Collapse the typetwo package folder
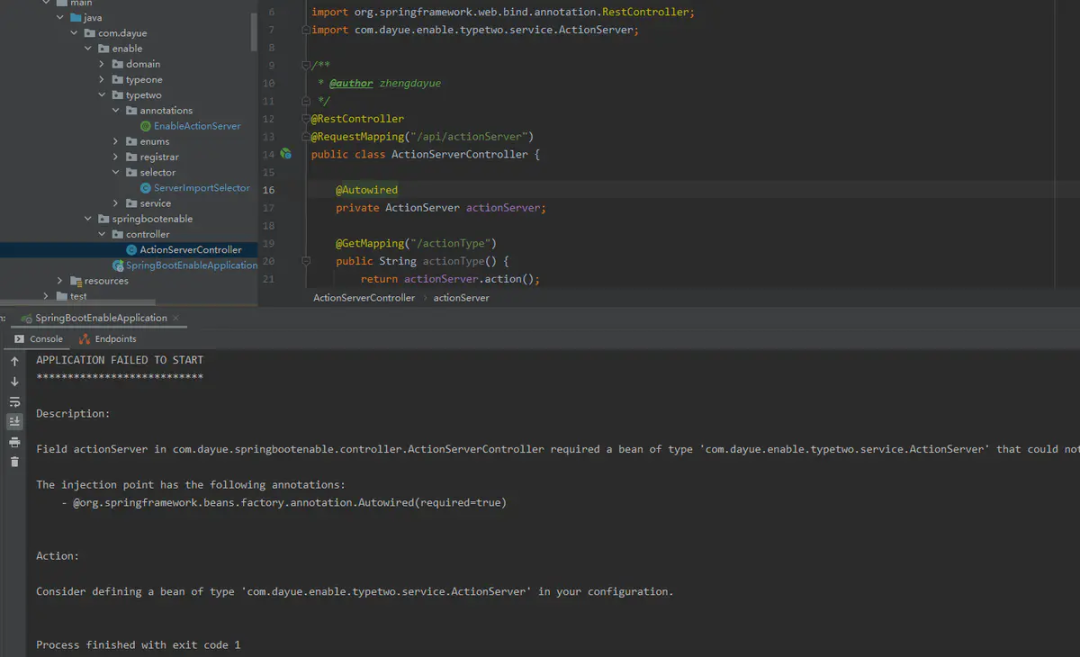Viewport: 1080px width, 657px height. coord(103,95)
